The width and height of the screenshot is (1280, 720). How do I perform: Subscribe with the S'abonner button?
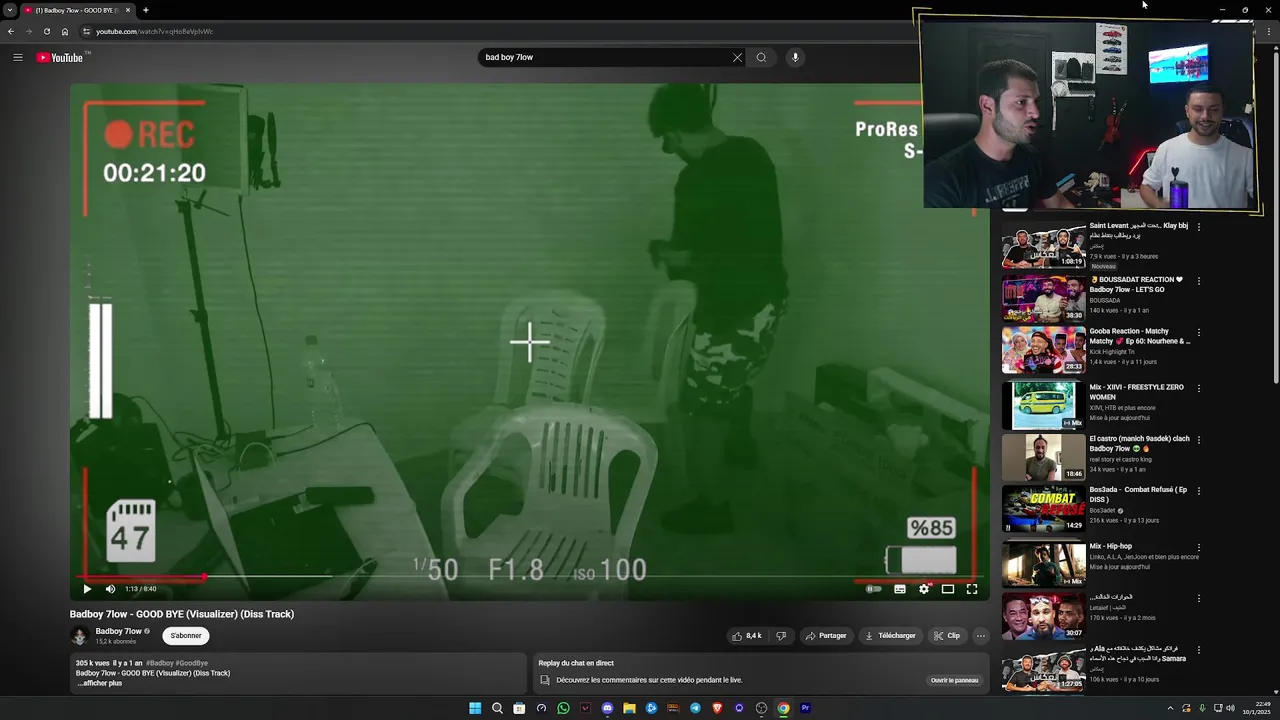click(186, 636)
